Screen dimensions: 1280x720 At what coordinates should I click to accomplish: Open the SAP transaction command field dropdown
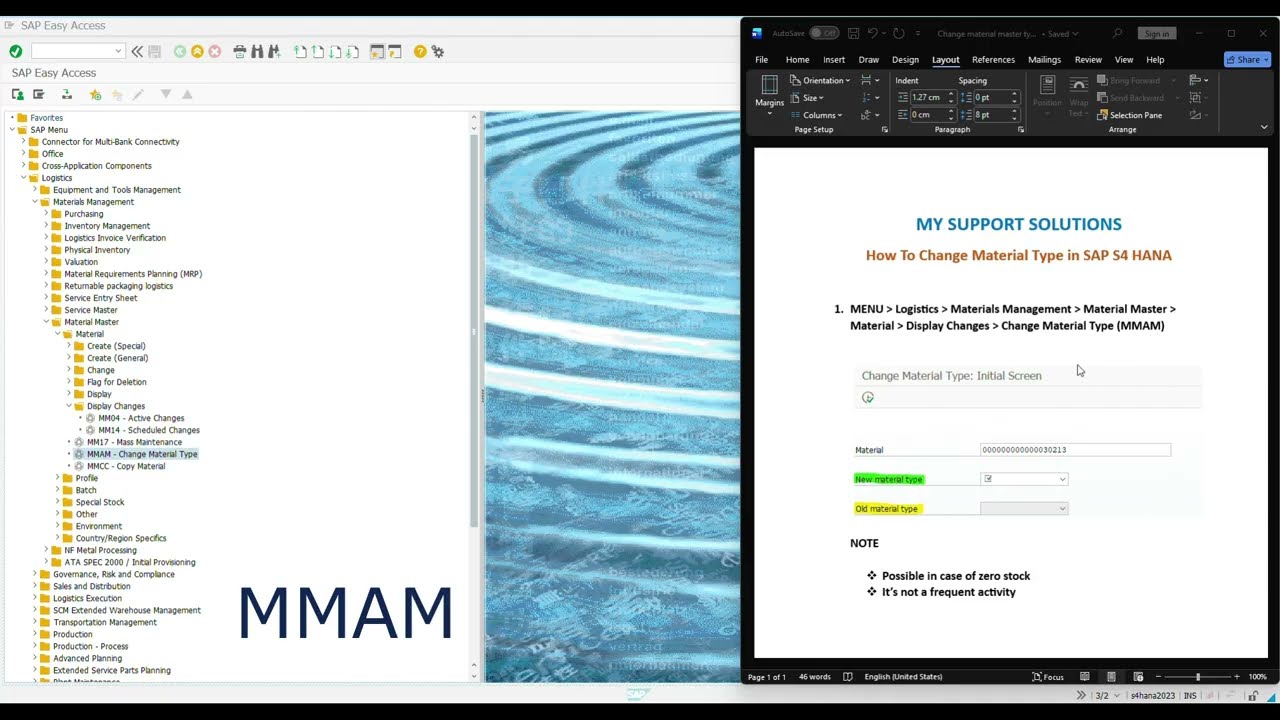[x=118, y=51]
